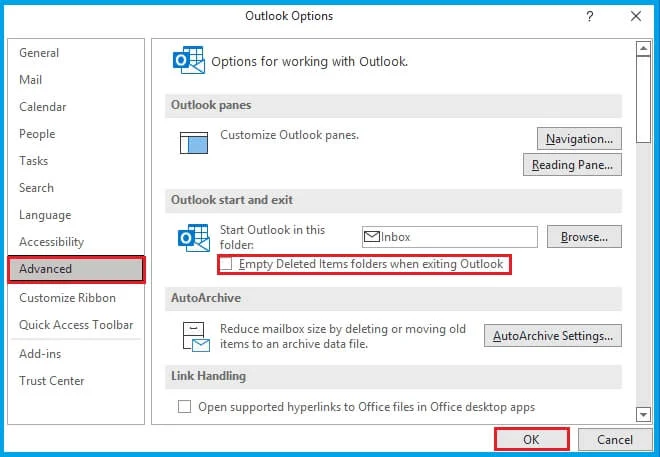Click the AutoArchive mailbox icon
This screenshot has width=660, height=457.
tap(196, 337)
